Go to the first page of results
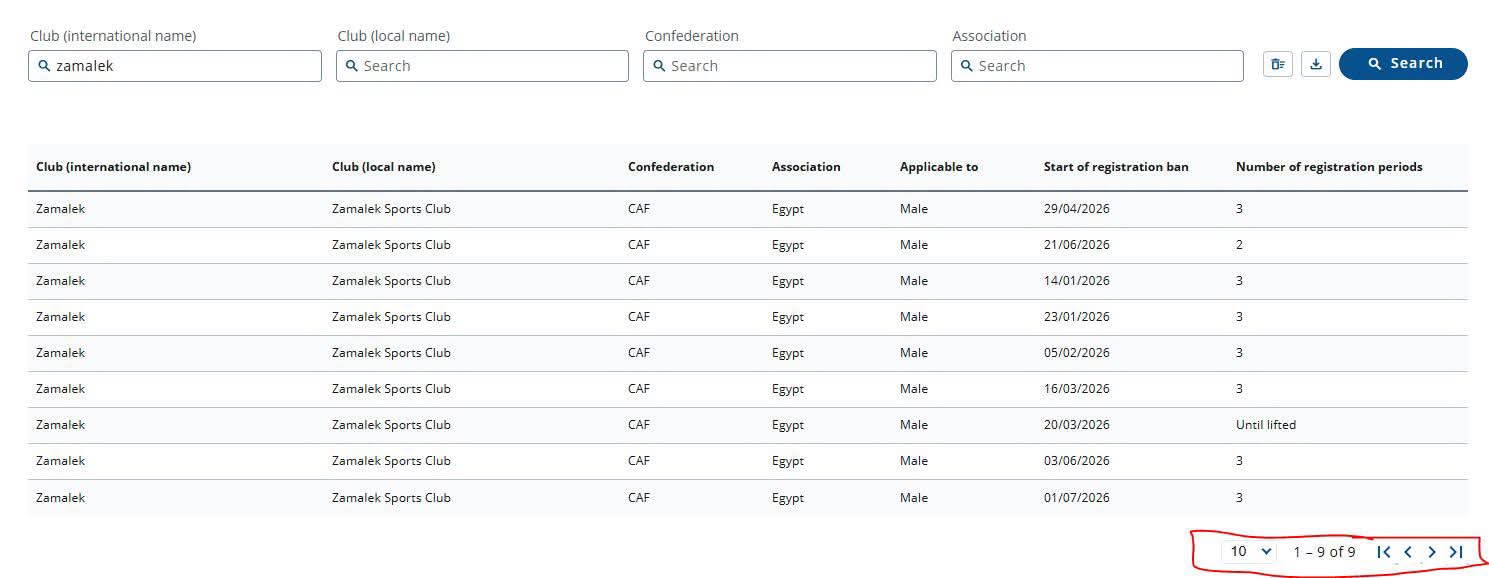This screenshot has width=1489, height=578. tap(1384, 552)
